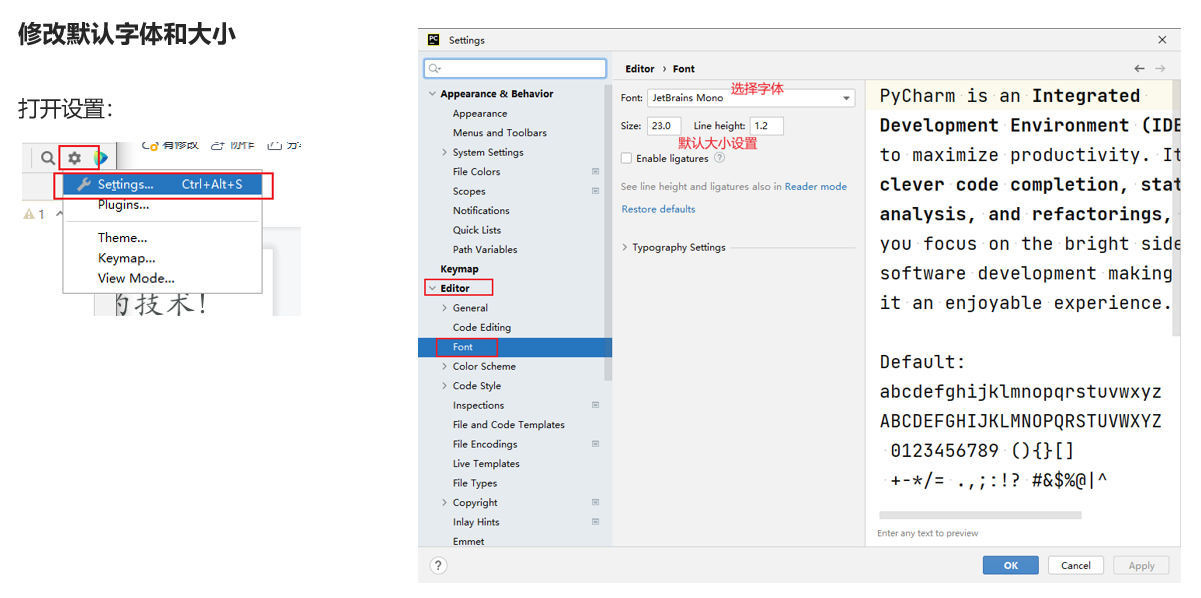Click the Cancel button
Image resolution: width=1201 pixels, height=598 pixels.
(1076, 565)
